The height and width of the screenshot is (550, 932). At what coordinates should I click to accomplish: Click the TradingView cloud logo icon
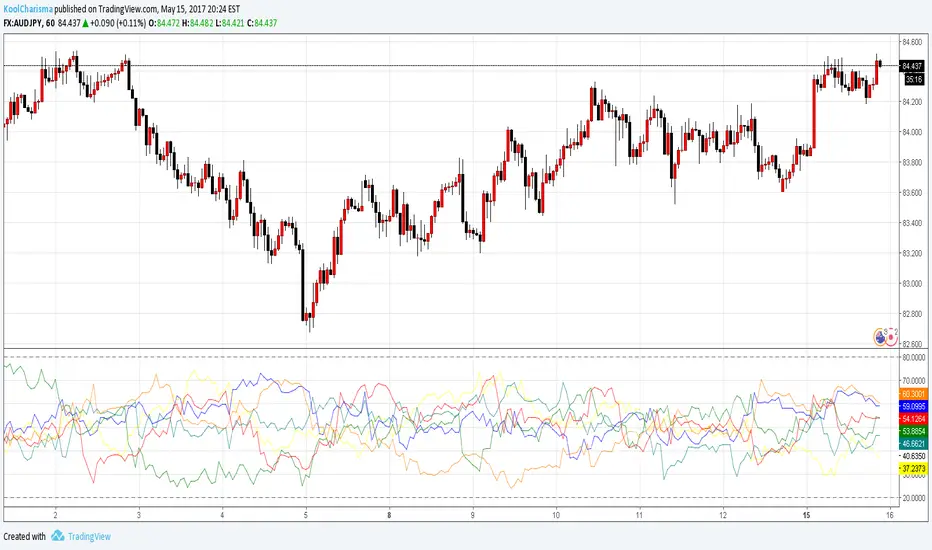[x=58, y=536]
